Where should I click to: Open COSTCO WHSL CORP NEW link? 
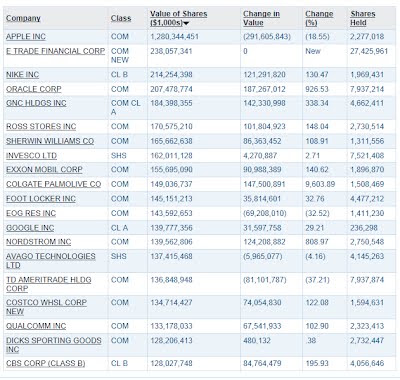click(x=46, y=307)
